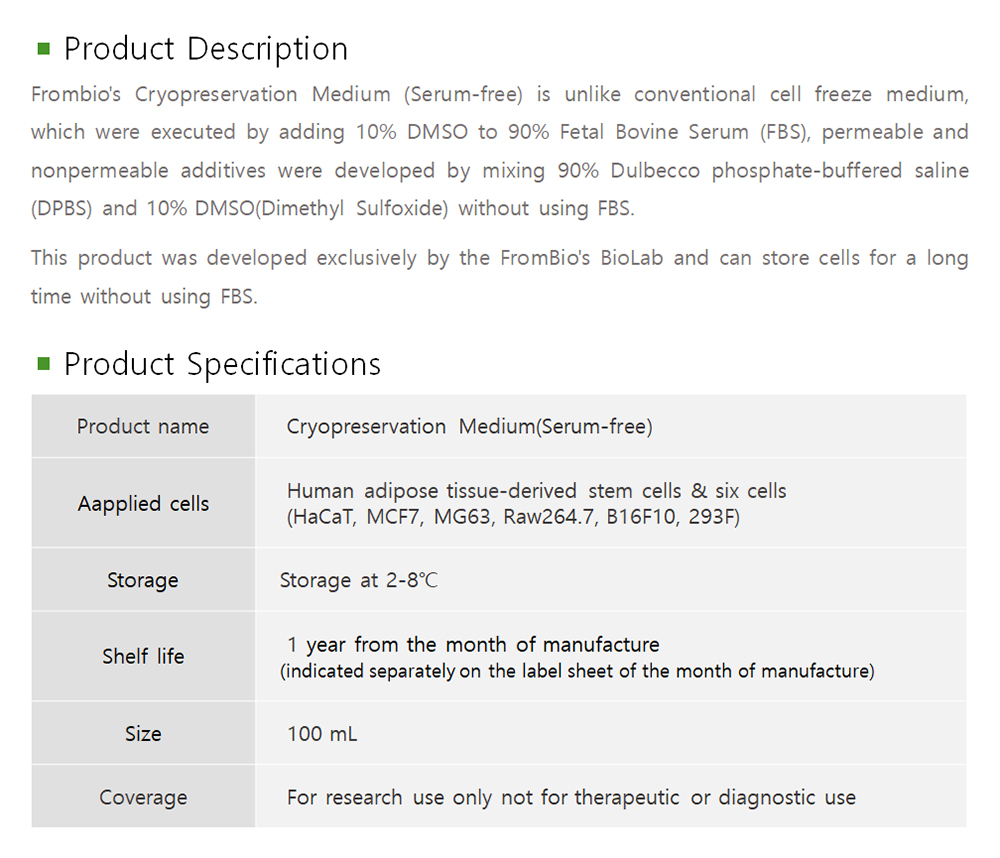Select the Aapplied cells label cell

143,503
